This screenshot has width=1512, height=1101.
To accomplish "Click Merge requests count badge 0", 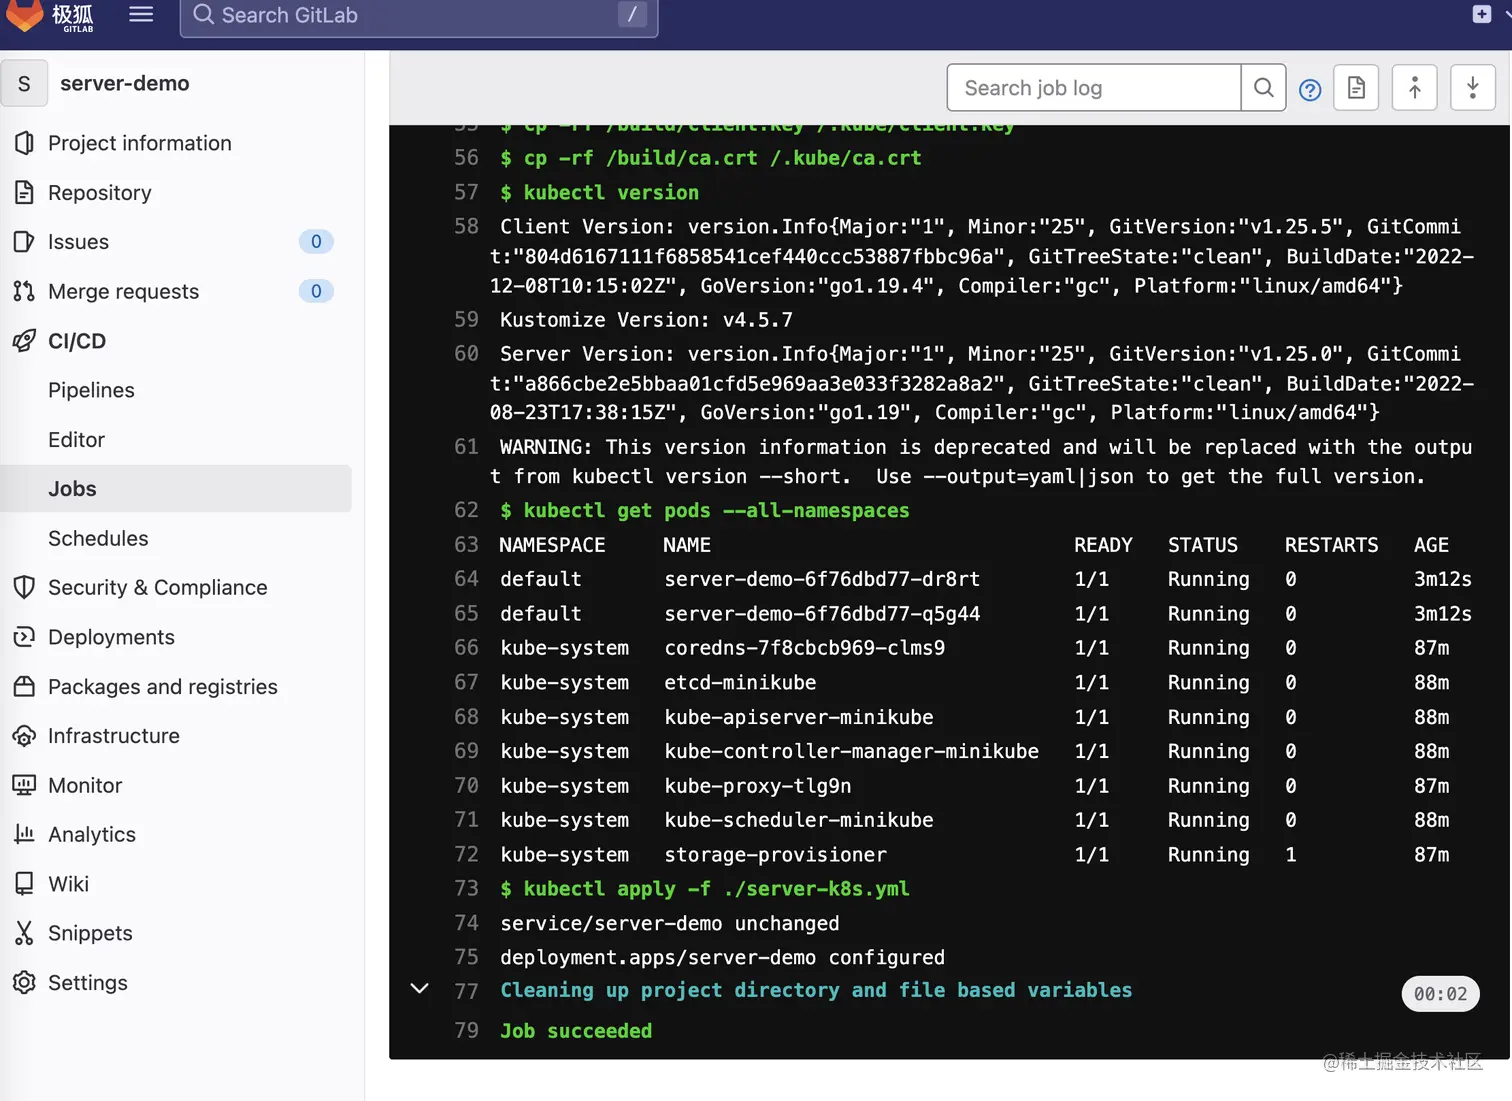I will (x=316, y=291).
